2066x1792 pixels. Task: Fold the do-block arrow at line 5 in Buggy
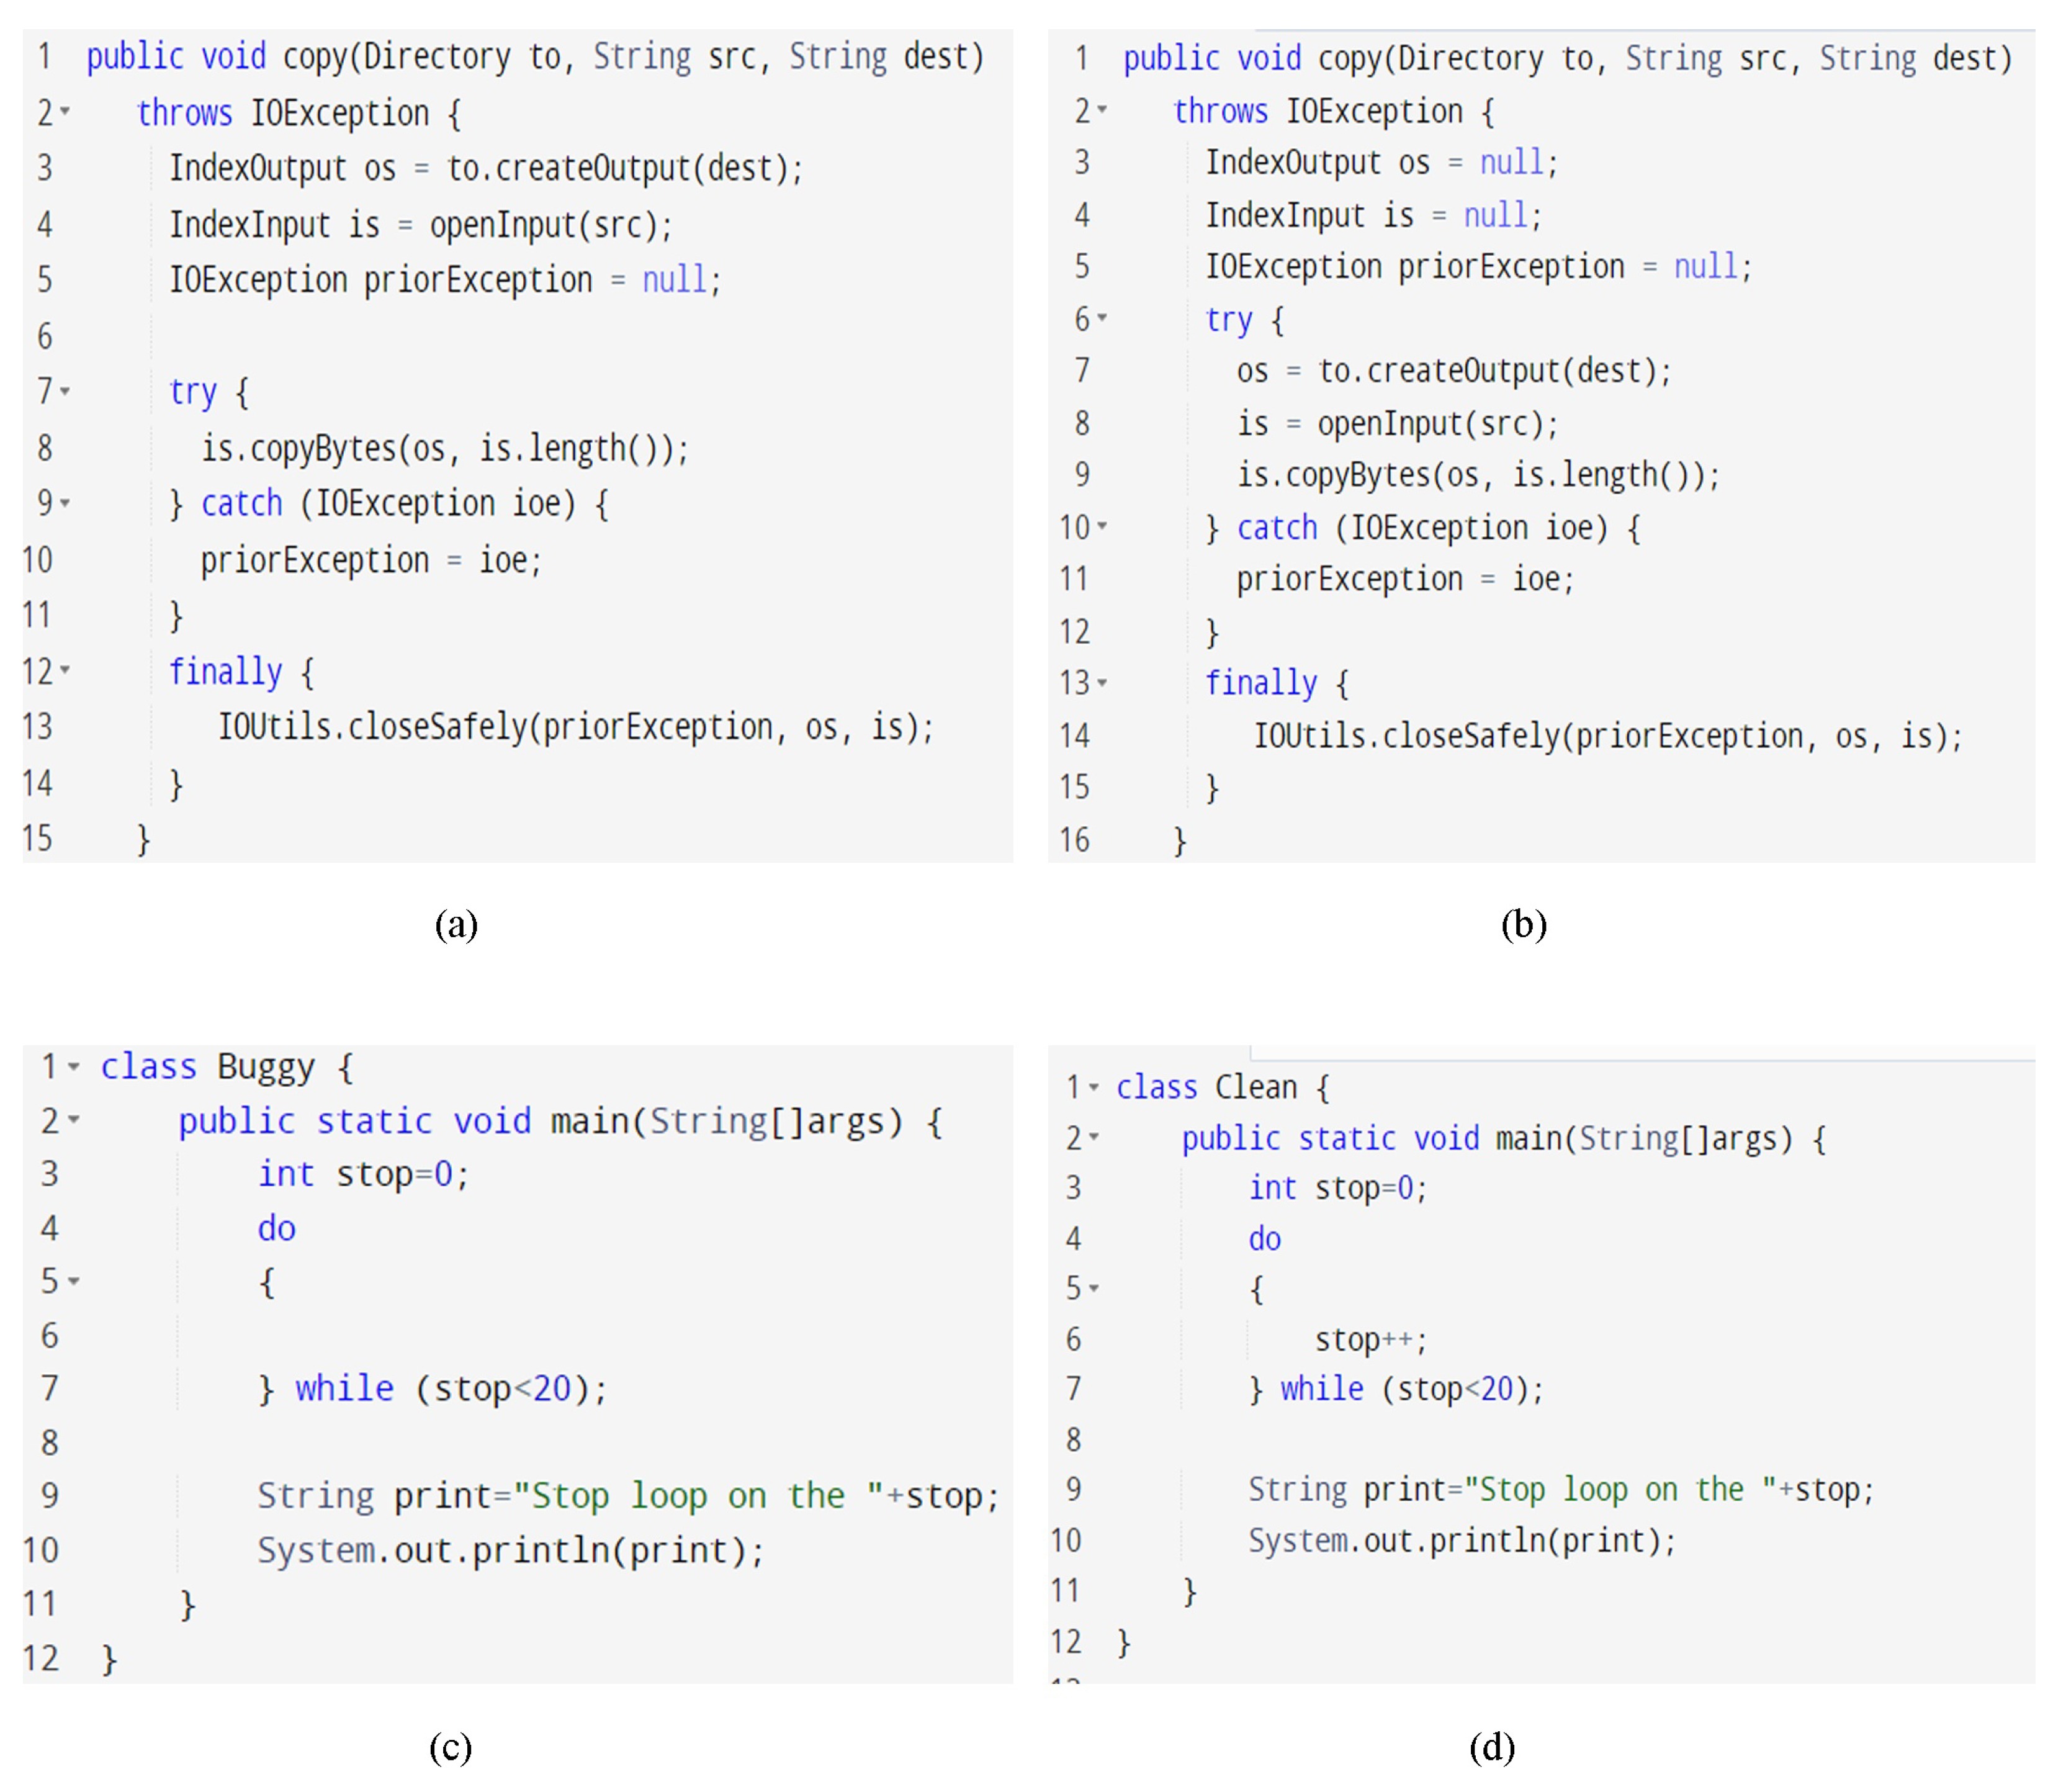click(x=73, y=1281)
